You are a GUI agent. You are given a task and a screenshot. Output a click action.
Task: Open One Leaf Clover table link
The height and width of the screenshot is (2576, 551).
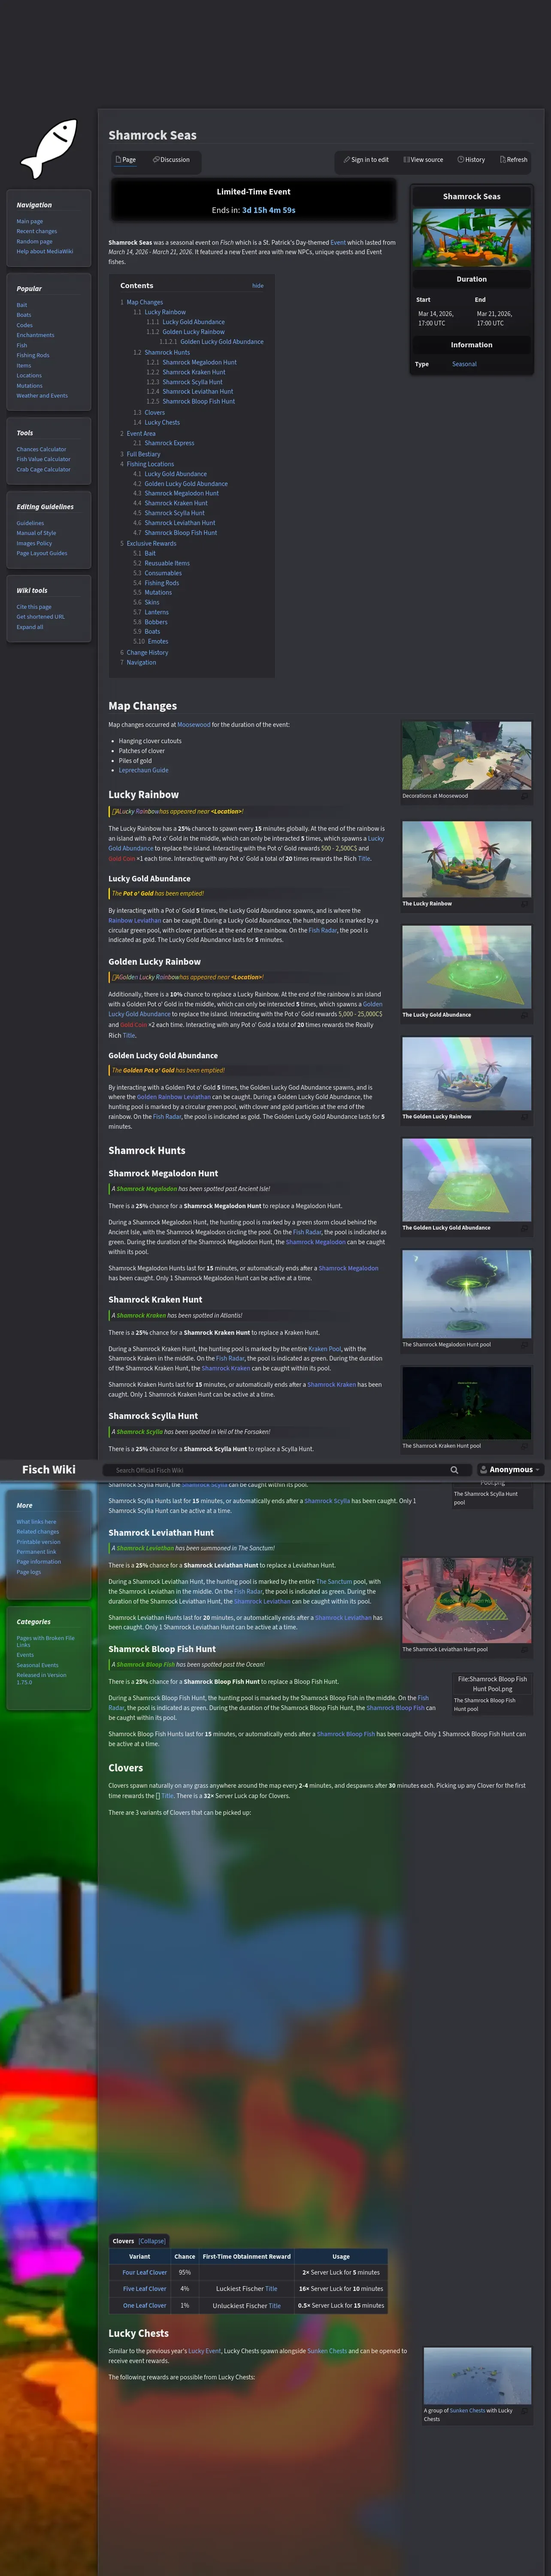[144, 2305]
